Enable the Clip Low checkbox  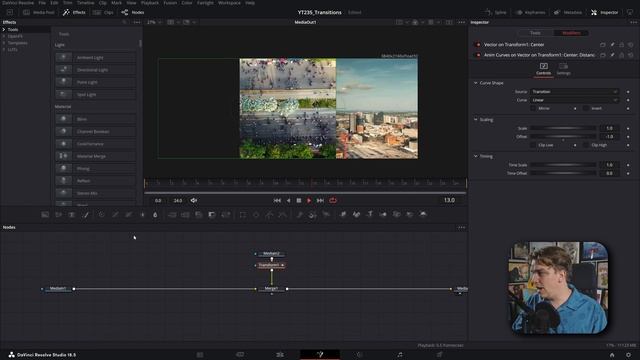point(533,145)
